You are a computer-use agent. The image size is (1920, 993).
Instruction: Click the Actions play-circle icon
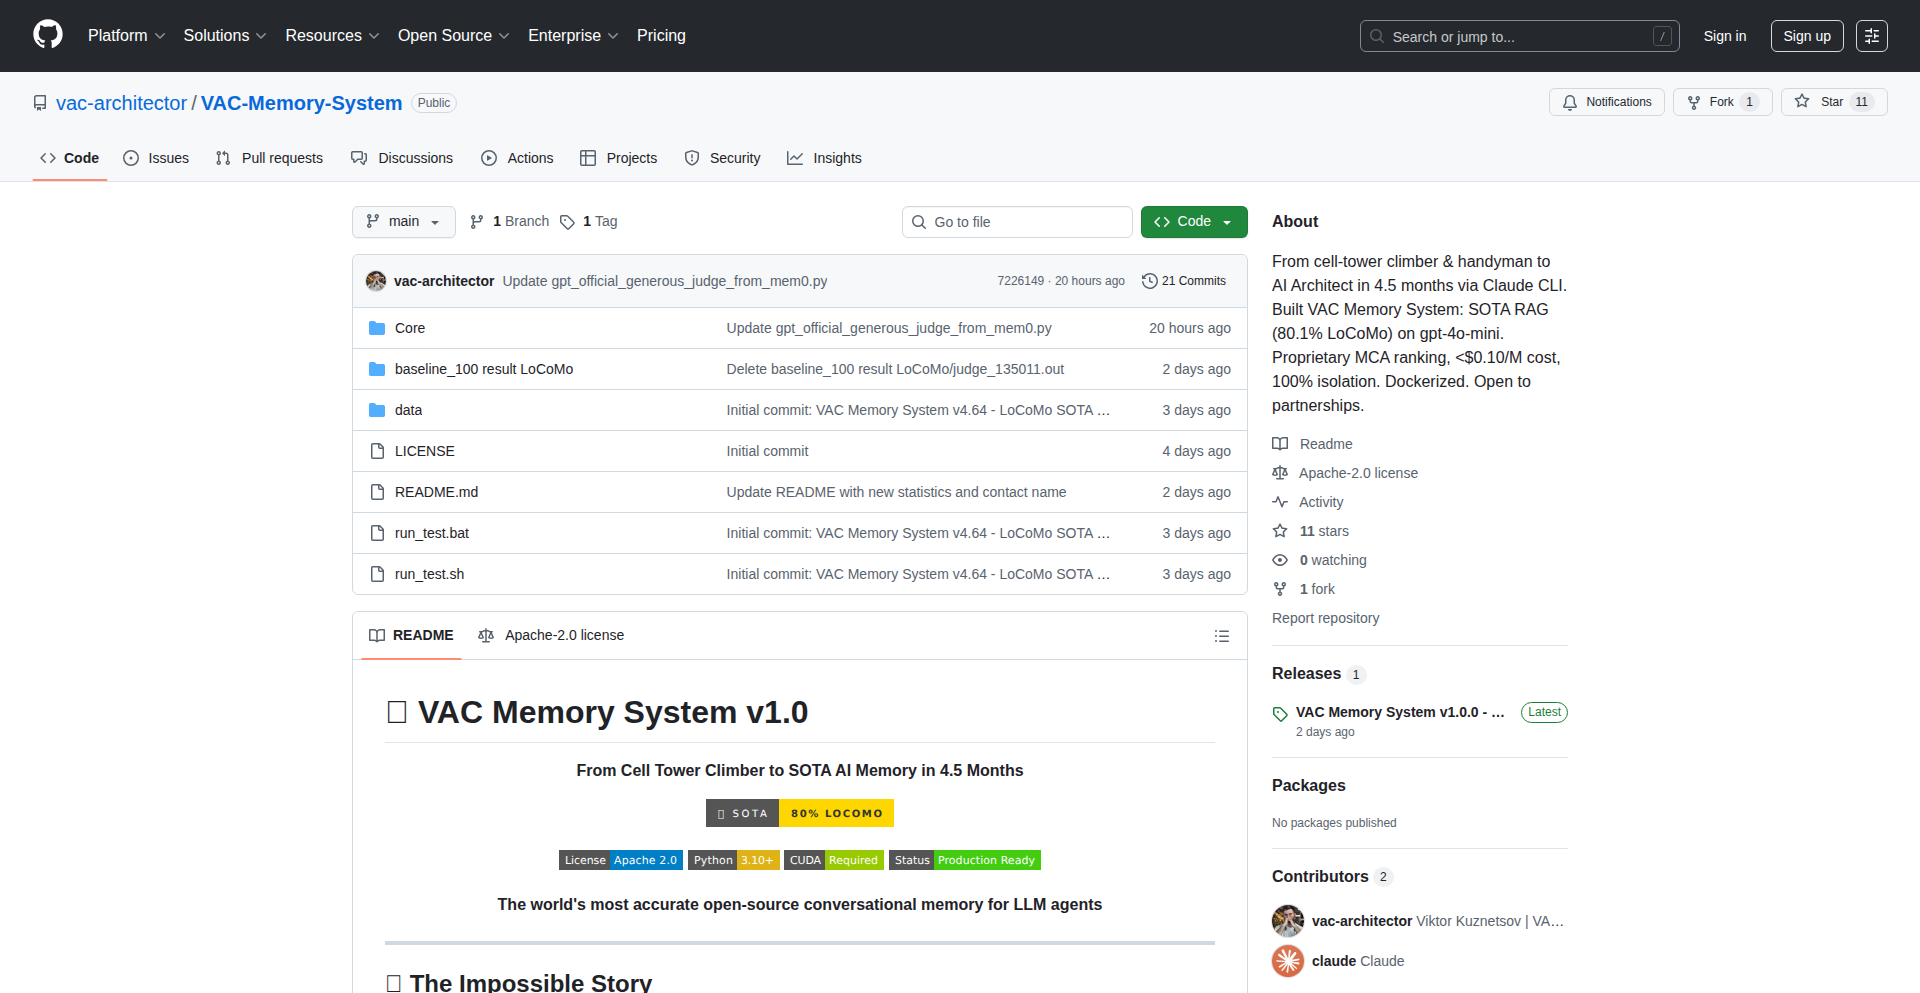tap(489, 158)
